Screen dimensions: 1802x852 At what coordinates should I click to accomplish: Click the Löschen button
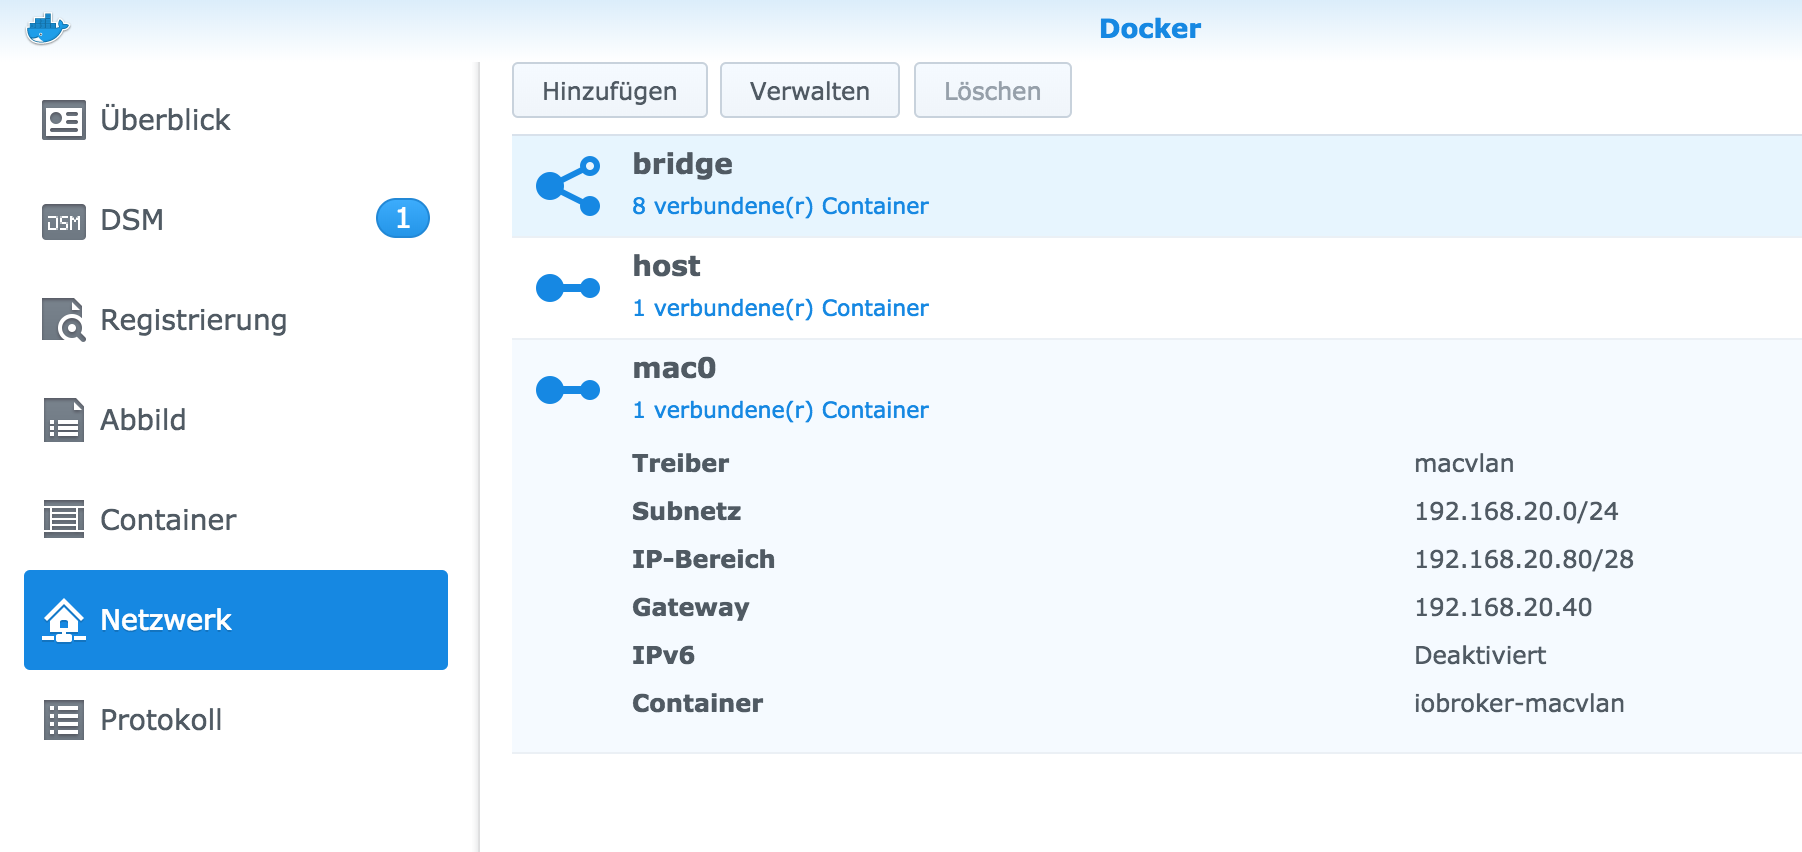(993, 90)
